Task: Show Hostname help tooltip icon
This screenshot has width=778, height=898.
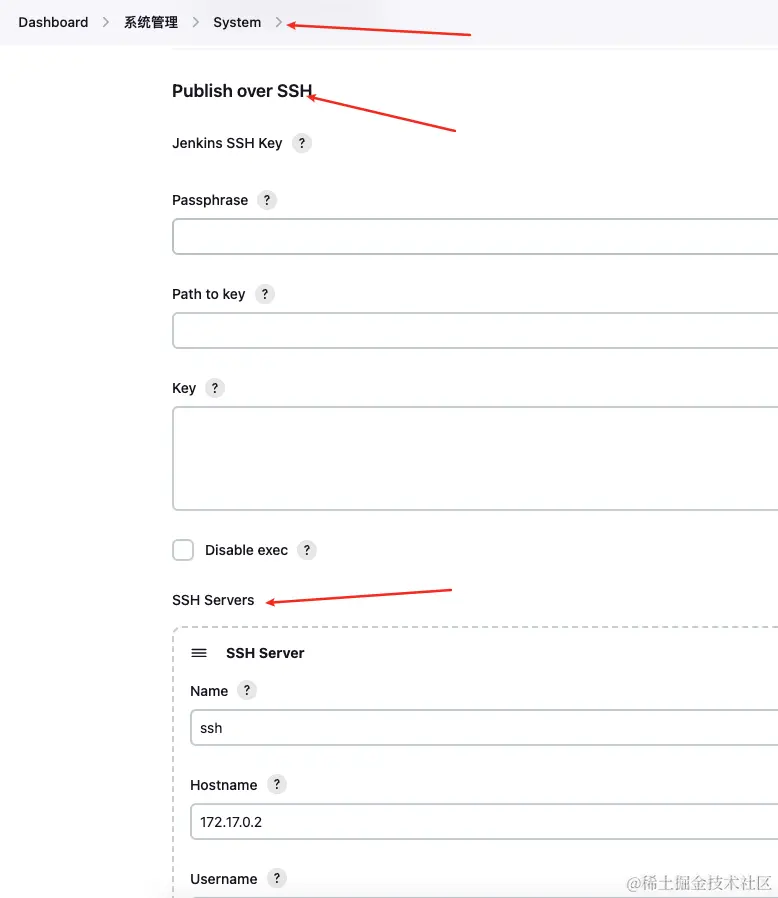Action: (x=276, y=785)
